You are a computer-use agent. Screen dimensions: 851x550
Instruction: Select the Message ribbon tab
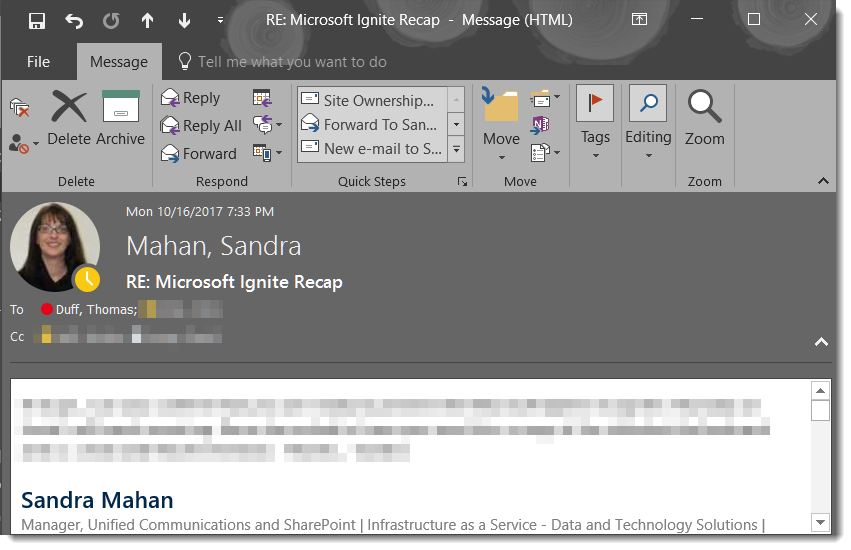click(118, 62)
